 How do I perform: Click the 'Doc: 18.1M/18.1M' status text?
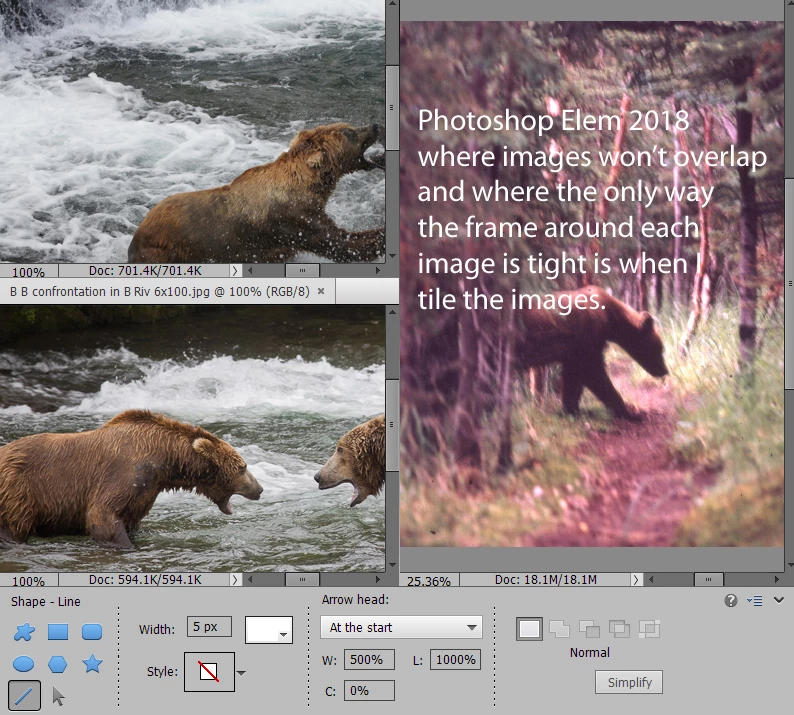tap(545, 580)
